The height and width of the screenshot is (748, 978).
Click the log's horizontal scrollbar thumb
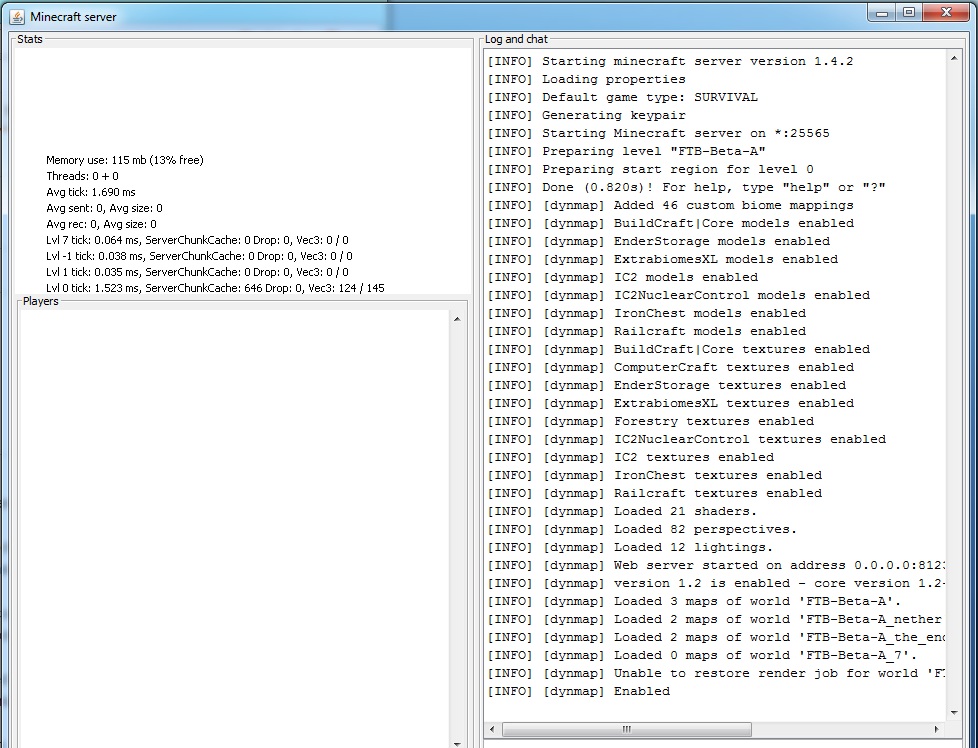point(629,729)
